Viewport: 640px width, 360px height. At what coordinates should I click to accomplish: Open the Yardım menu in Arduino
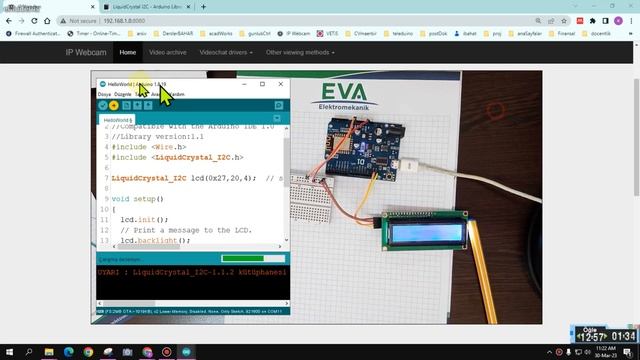177,94
